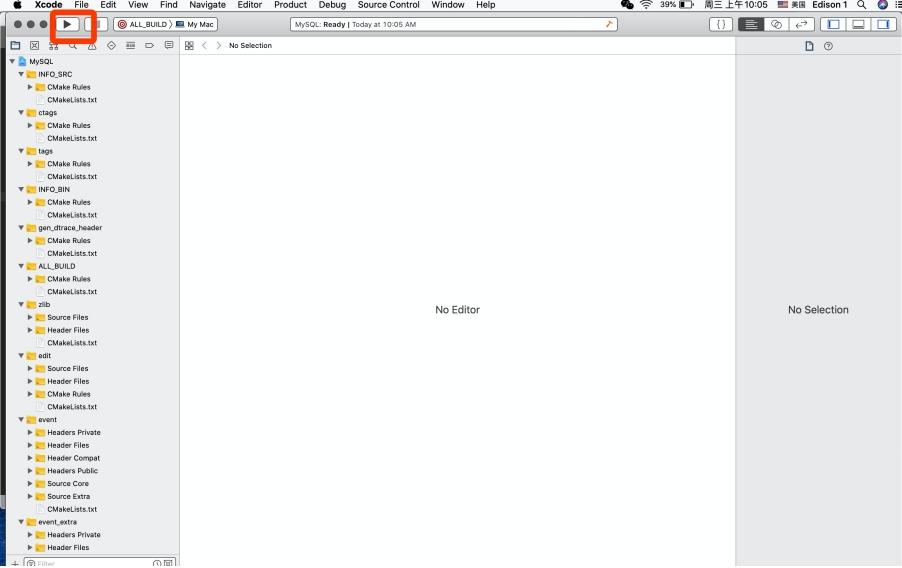Viewport: 902px width, 568px height.
Task: Collapse the gen_dtrace_header group
Action: pos(21,228)
